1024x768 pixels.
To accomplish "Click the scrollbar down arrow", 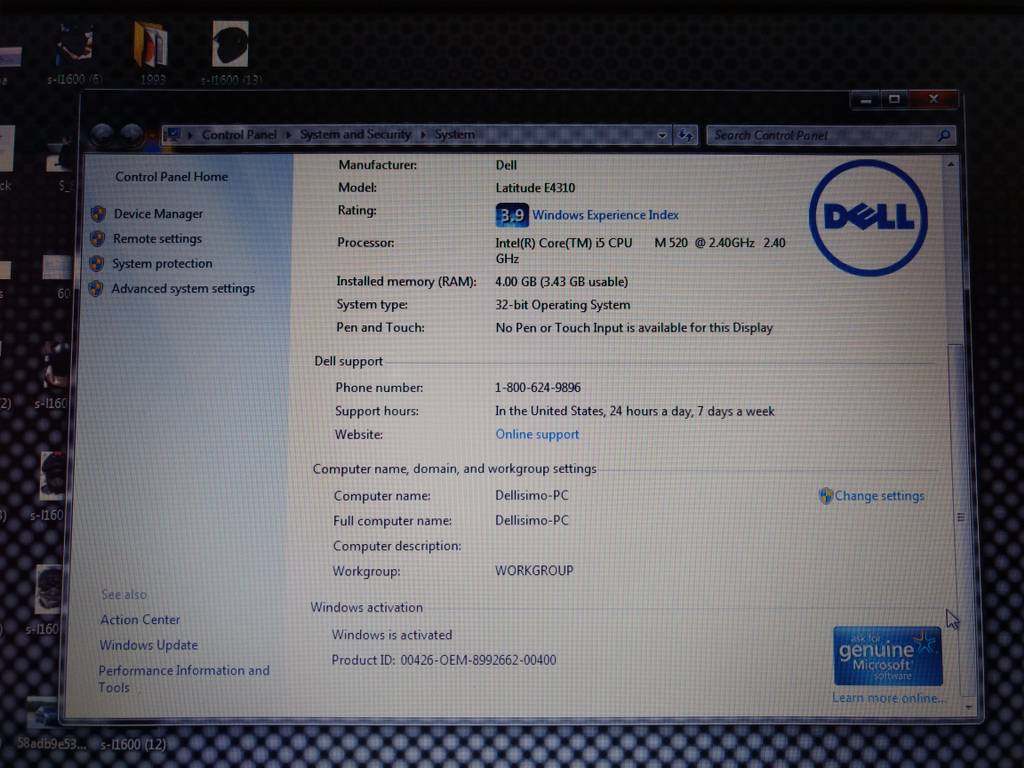I will tap(967, 707).
